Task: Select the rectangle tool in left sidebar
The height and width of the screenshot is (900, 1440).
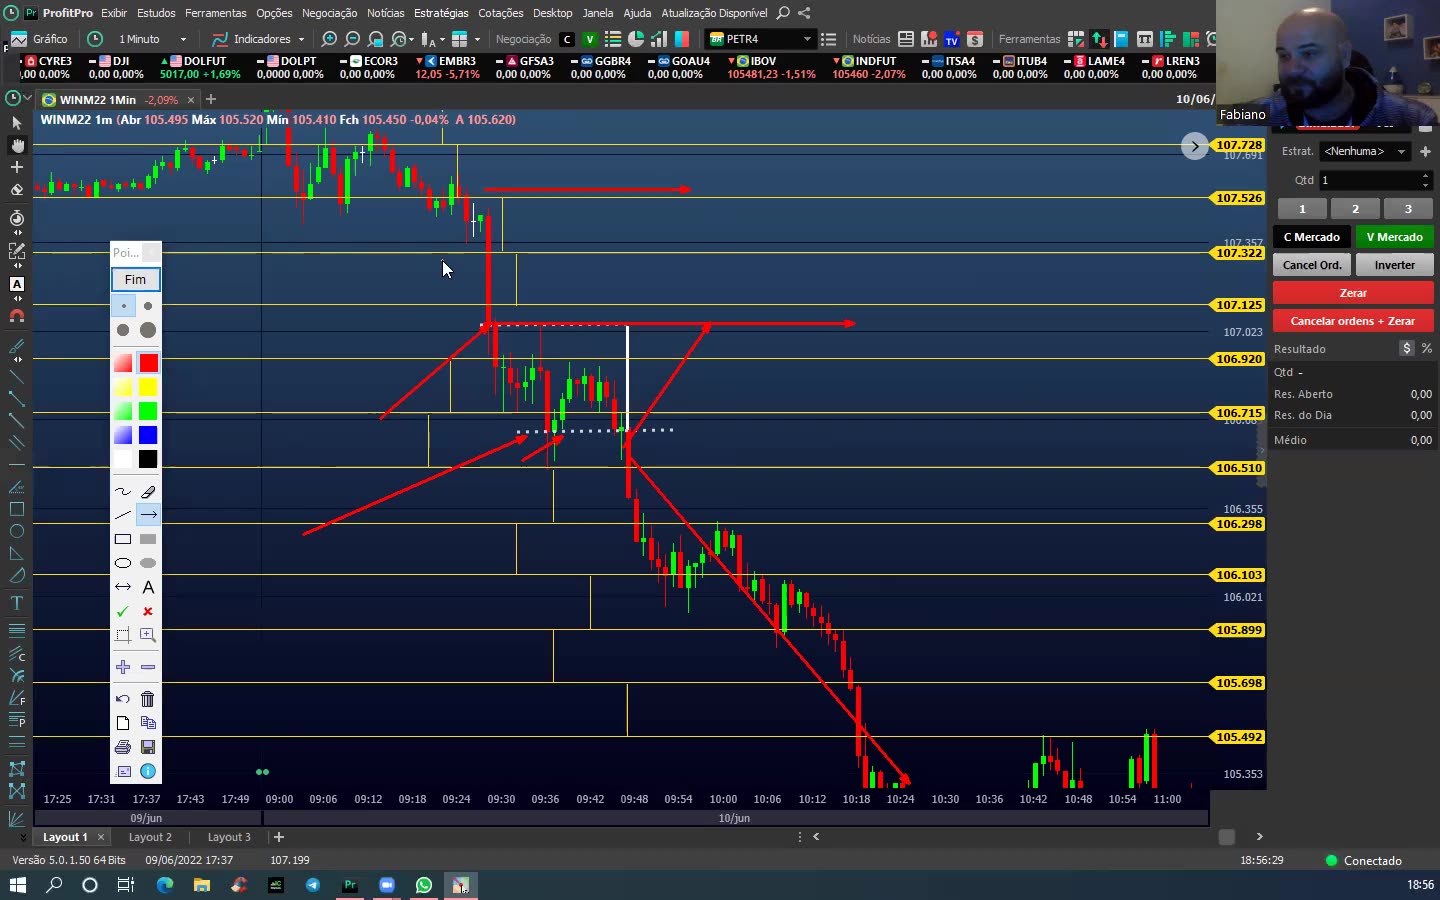Action: coord(17,509)
